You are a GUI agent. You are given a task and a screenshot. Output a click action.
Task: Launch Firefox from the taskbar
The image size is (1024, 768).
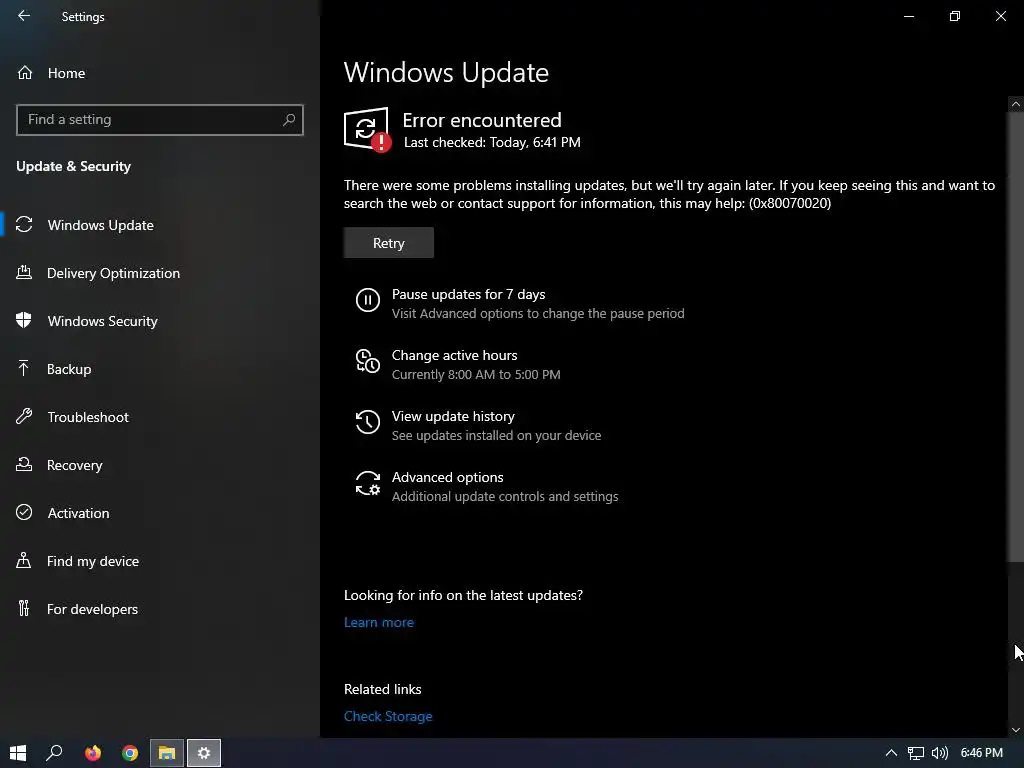[93, 753]
